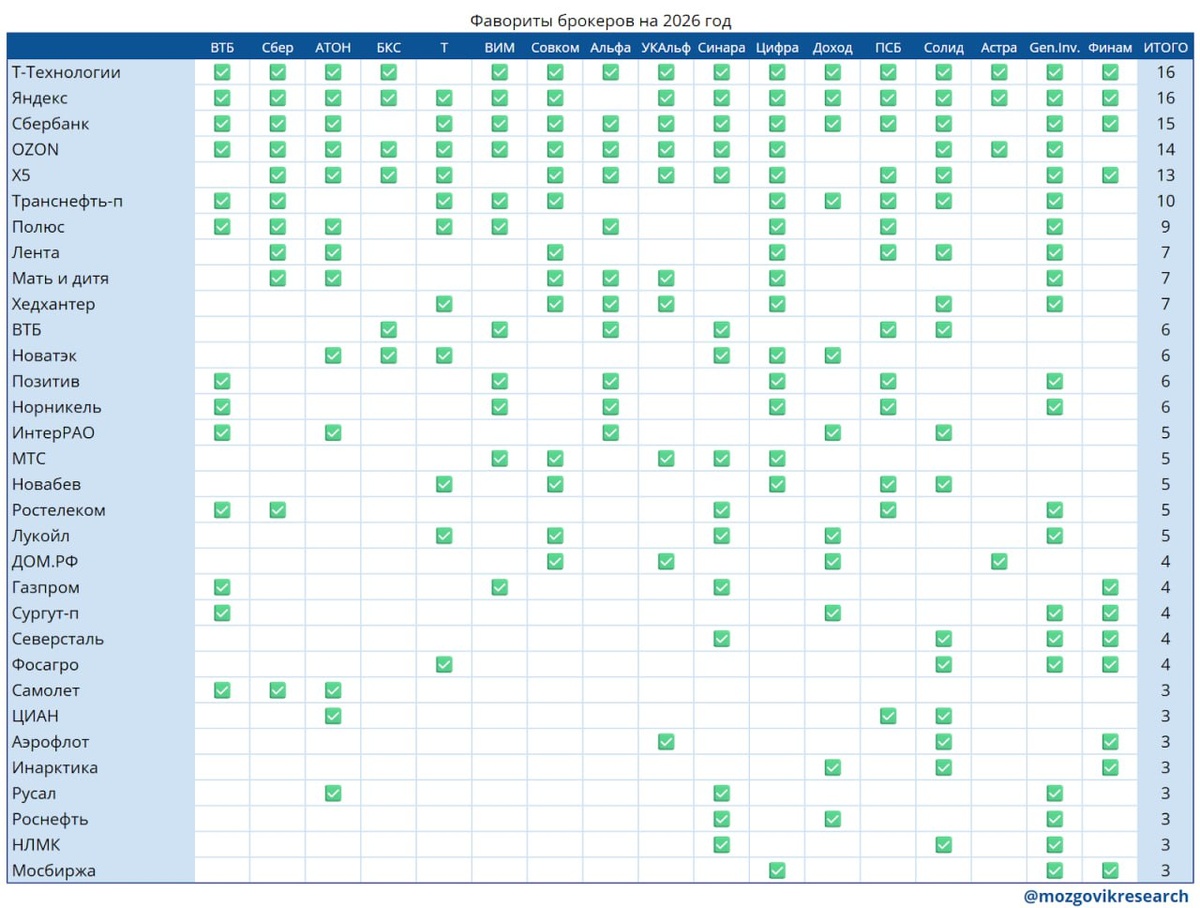Select the Мать и дитя row label
The width and height of the screenshot is (1200, 908).
coord(60,278)
